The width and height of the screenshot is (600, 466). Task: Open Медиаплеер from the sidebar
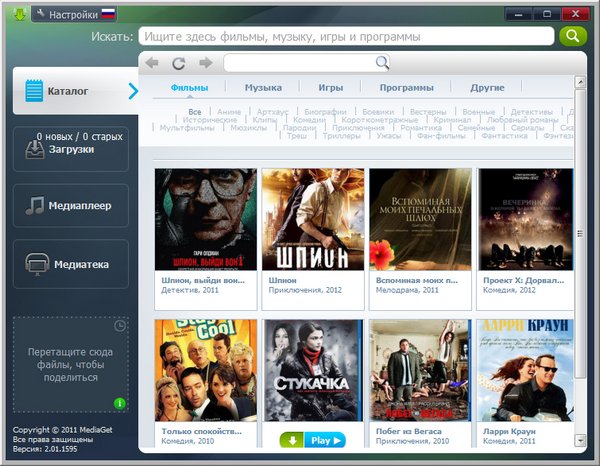(x=71, y=206)
